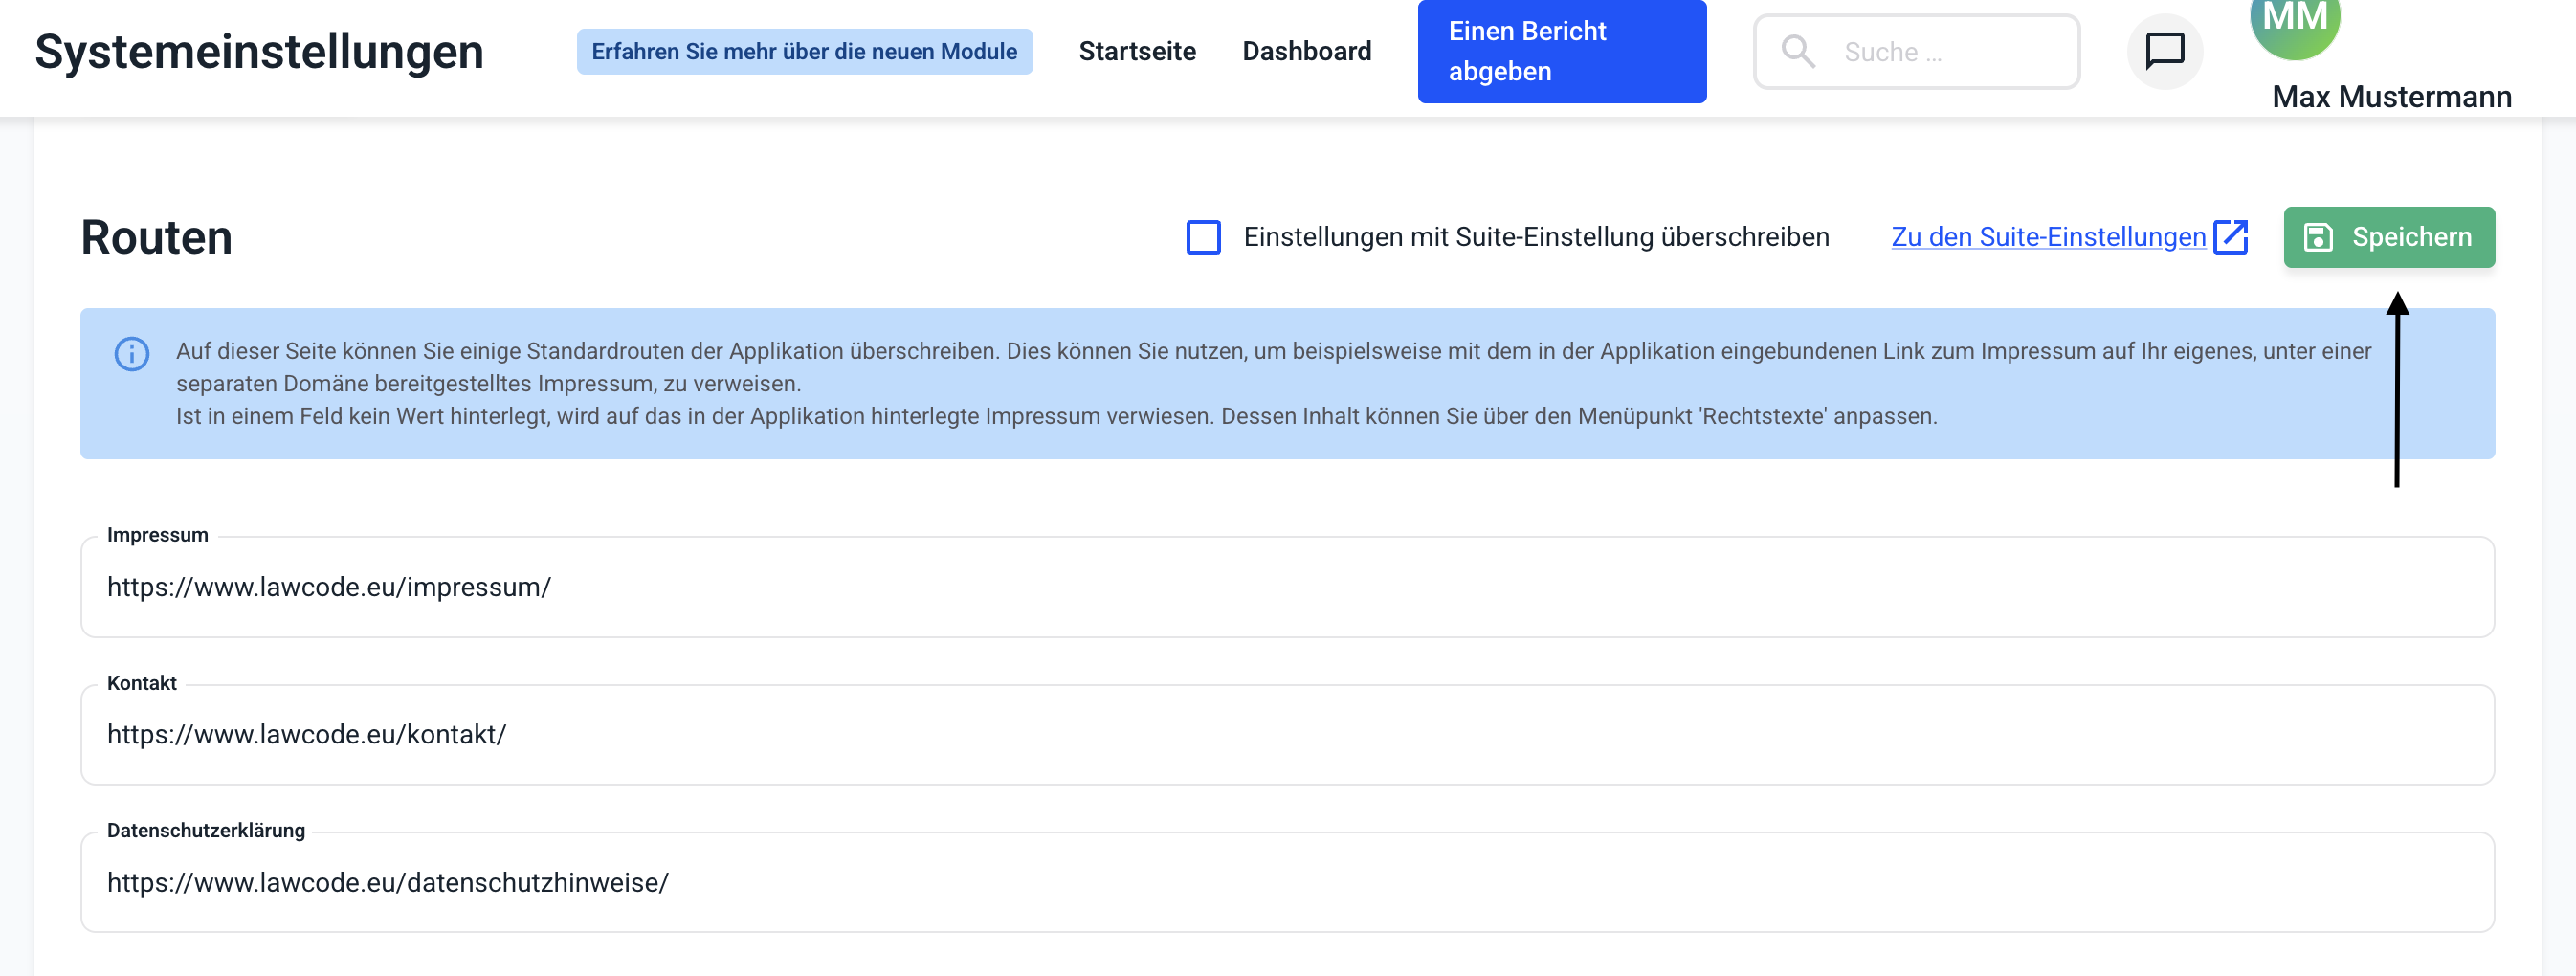Follow the 'Zu den Suite-Einstellungen' link

2047,237
